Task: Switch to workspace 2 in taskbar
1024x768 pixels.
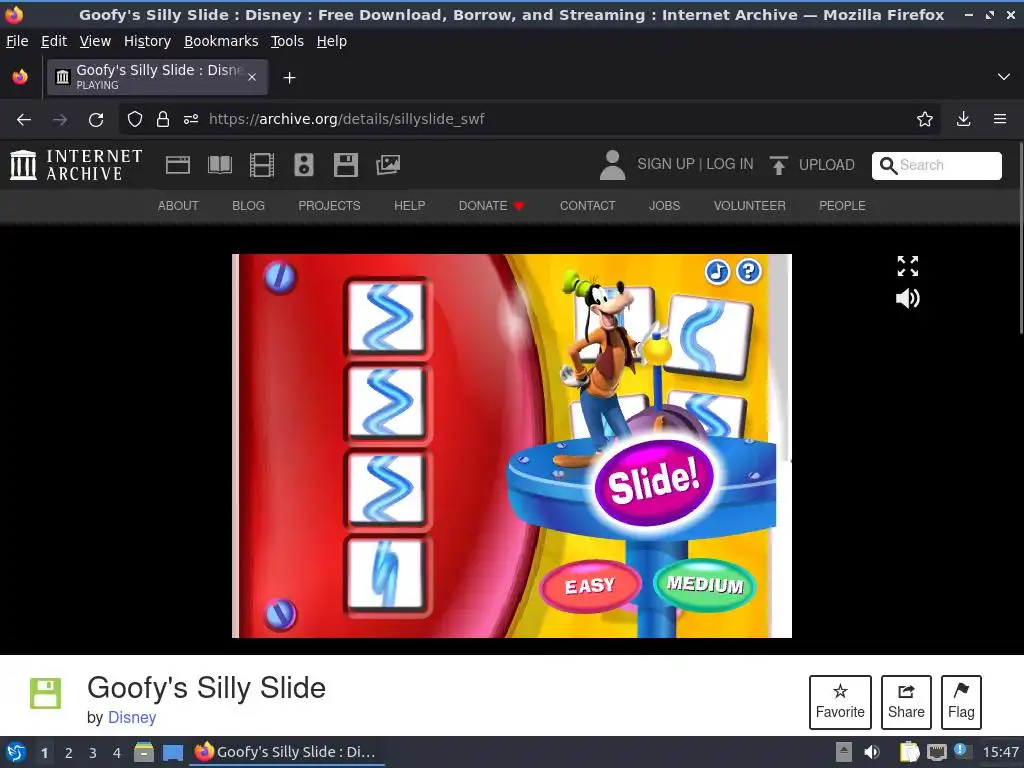Action: coord(69,753)
